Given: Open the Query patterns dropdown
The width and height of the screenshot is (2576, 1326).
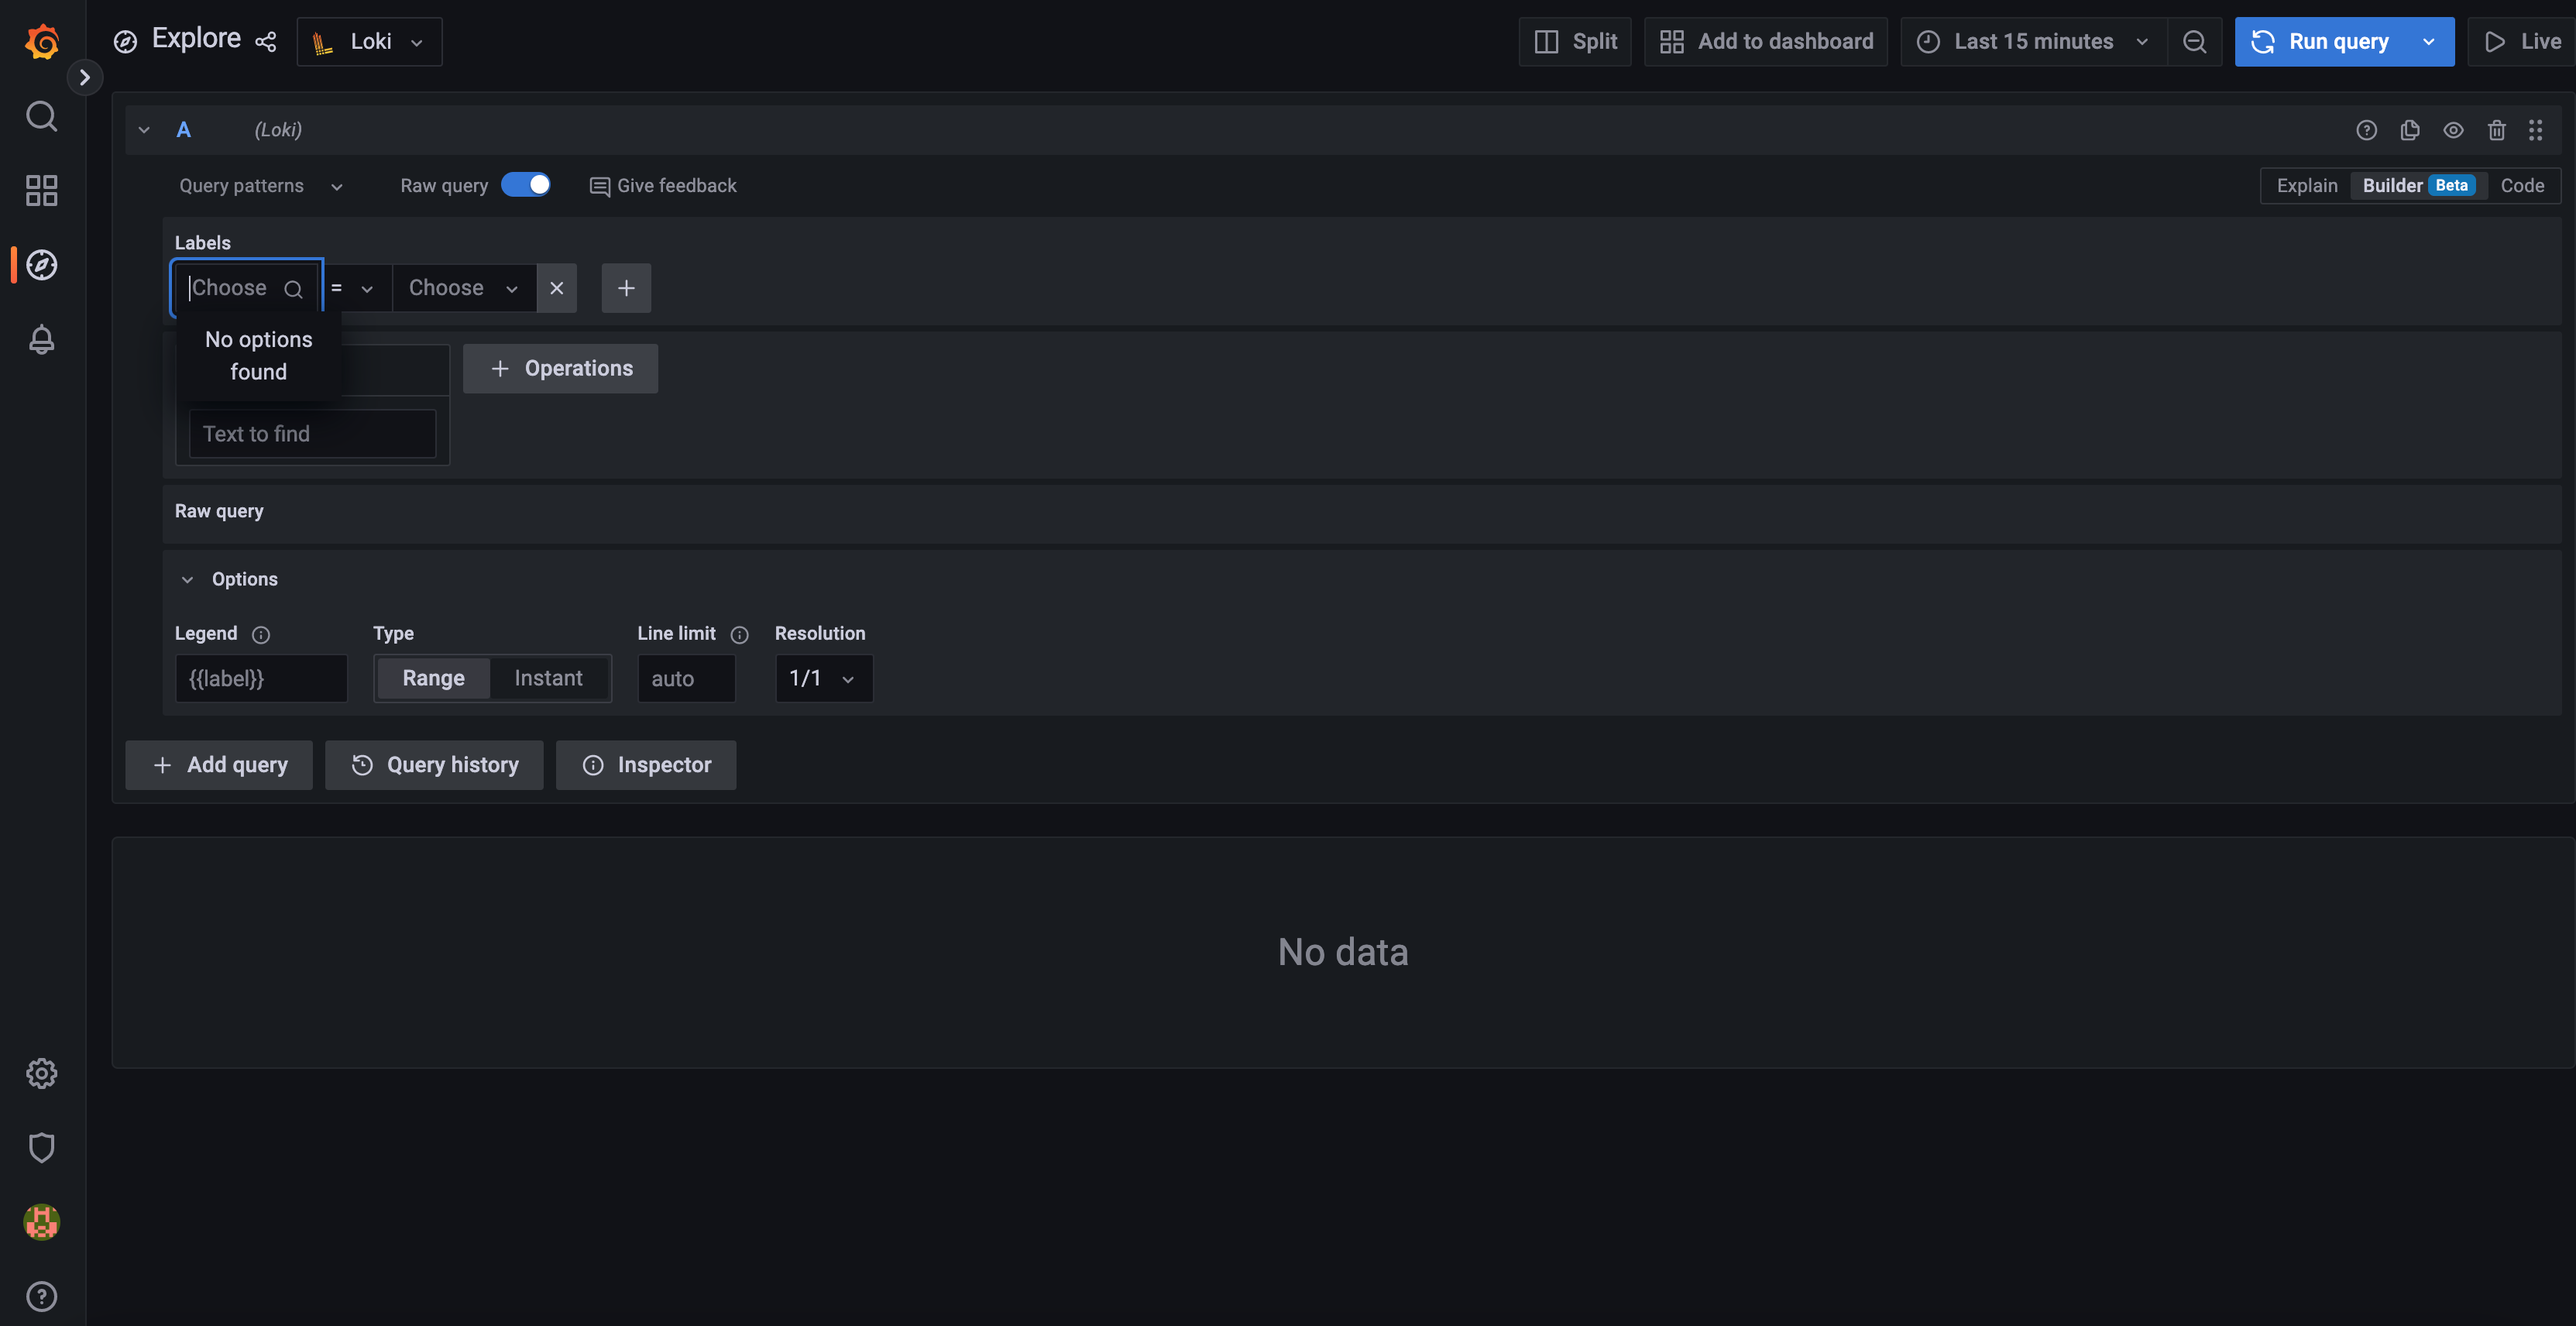Looking at the screenshot, I should pos(260,185).
